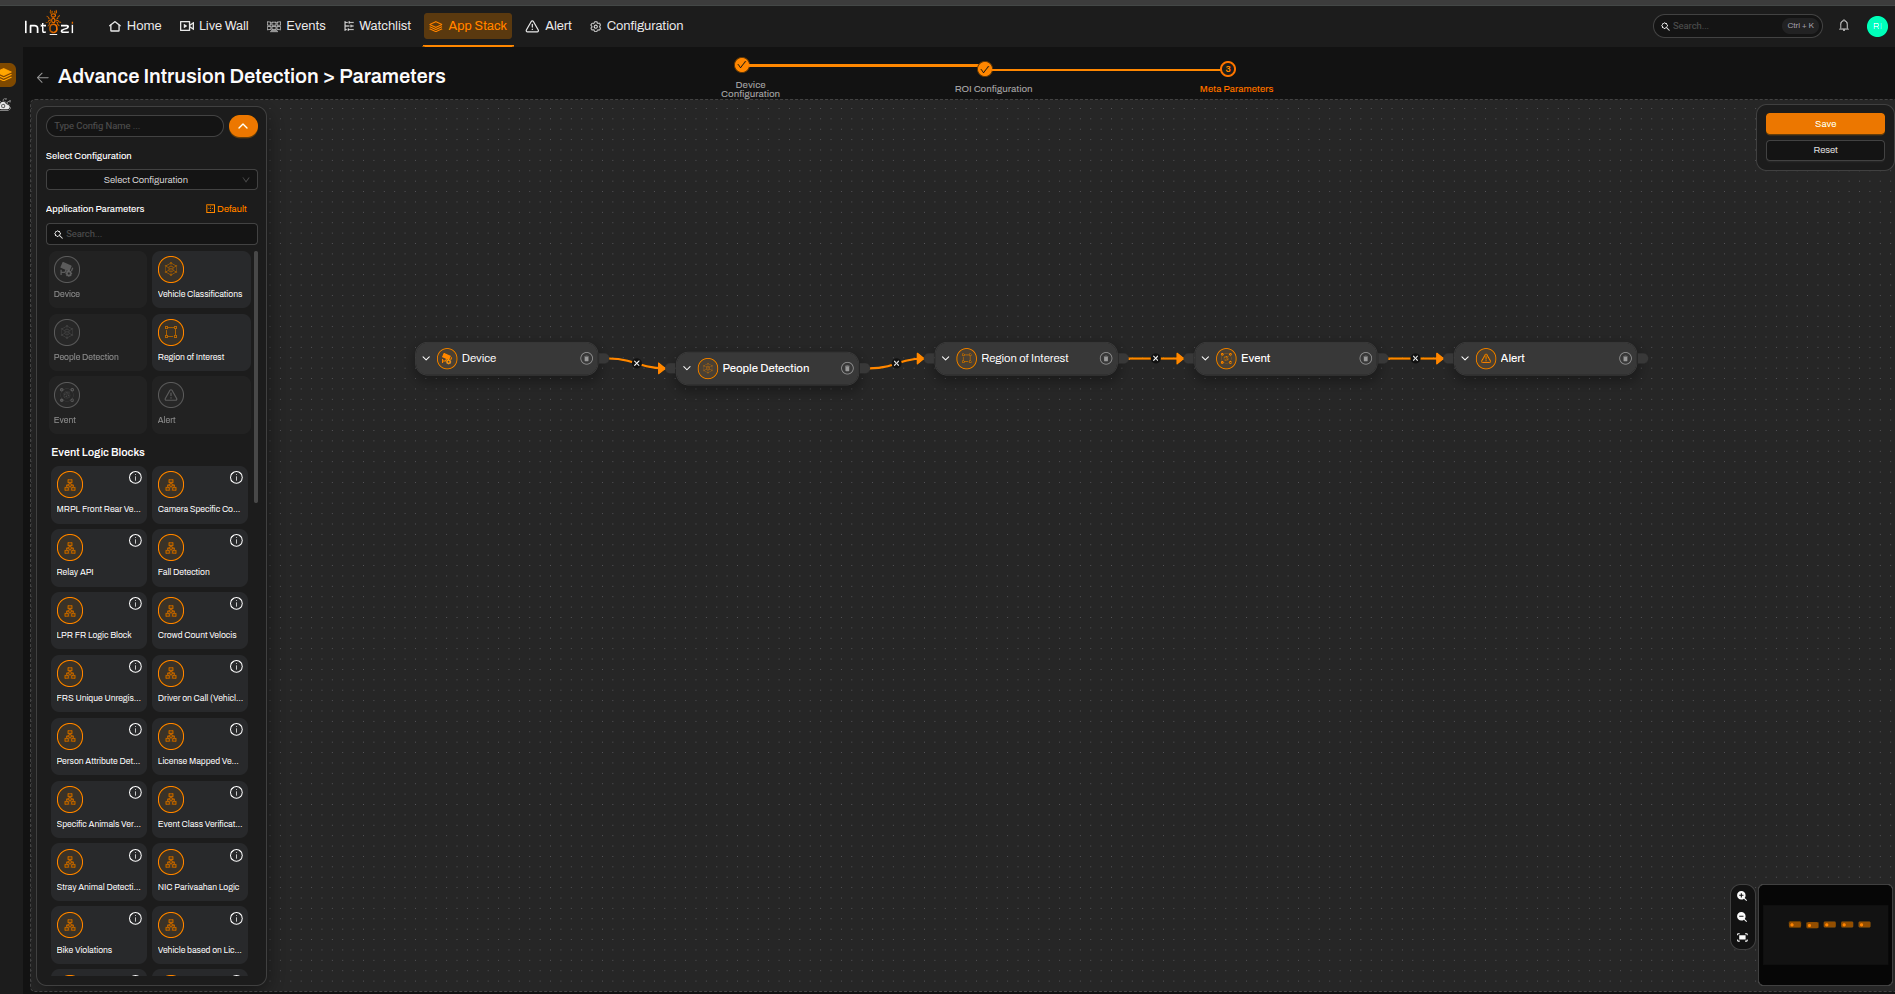Choose the Relay API logic block
This screenshot has height=994, width=1895.
tap(99, 558)
